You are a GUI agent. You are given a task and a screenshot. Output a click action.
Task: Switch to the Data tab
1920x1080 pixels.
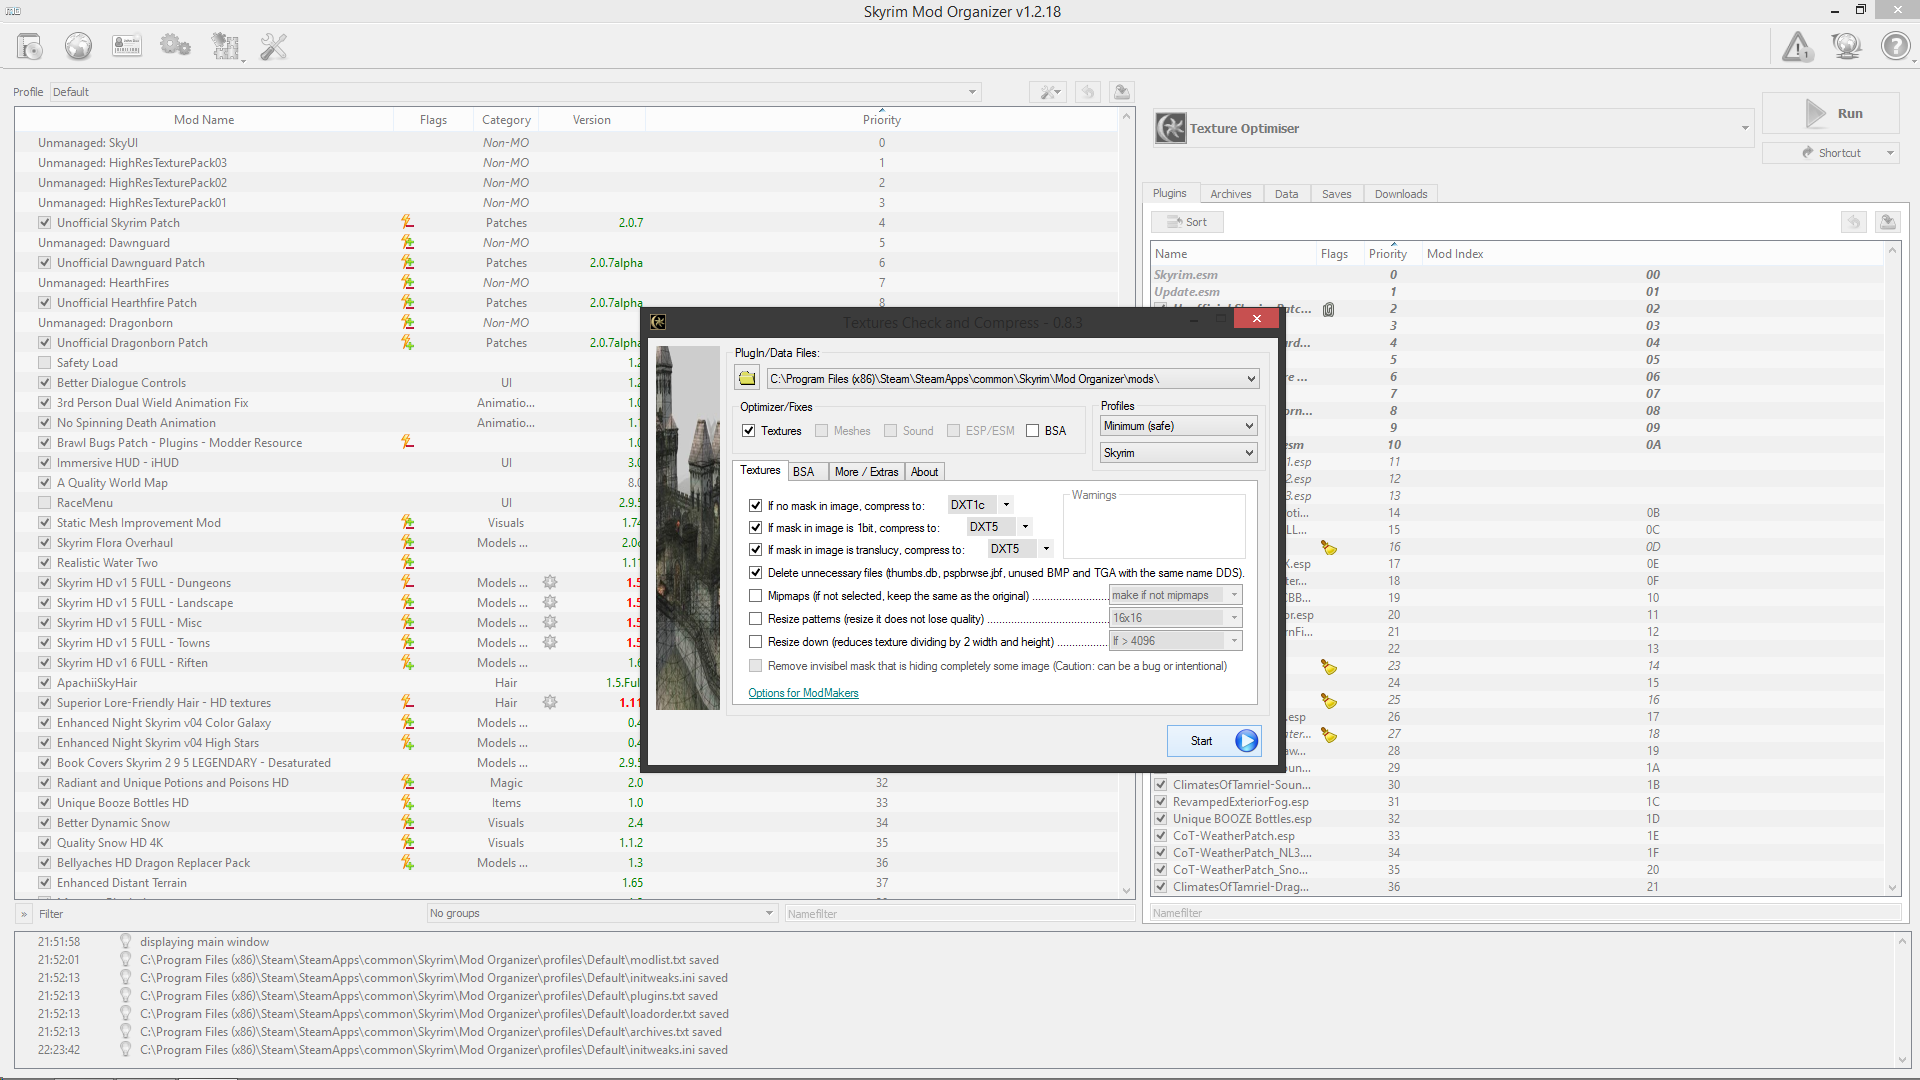coord(1286,194)
